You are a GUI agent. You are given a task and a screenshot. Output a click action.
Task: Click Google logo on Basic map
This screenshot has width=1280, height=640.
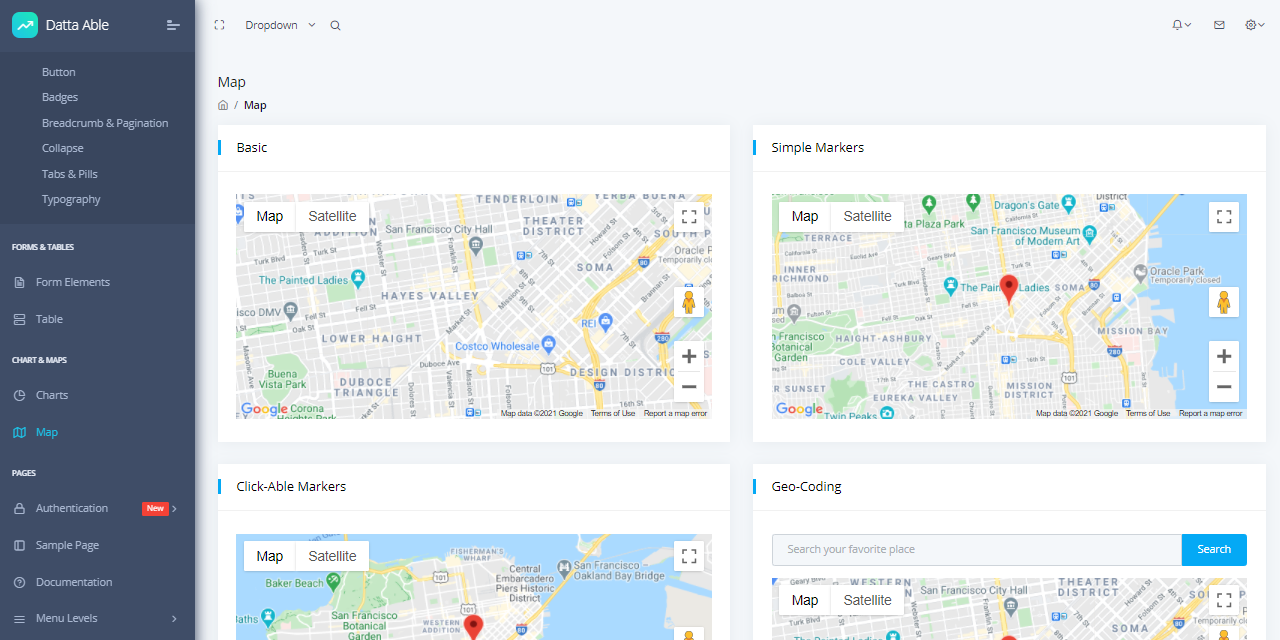pos(264,409)
